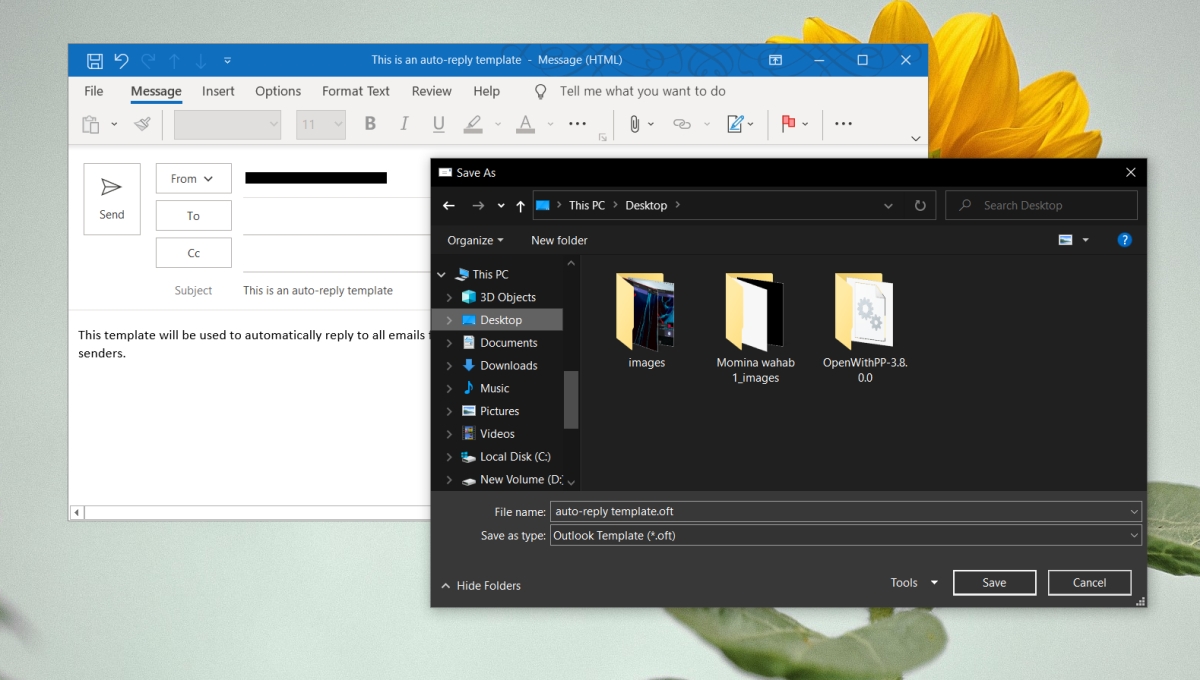This screenshot has width=1200, height=680.
Task: Toggle bold formatting
Action: 369,123
